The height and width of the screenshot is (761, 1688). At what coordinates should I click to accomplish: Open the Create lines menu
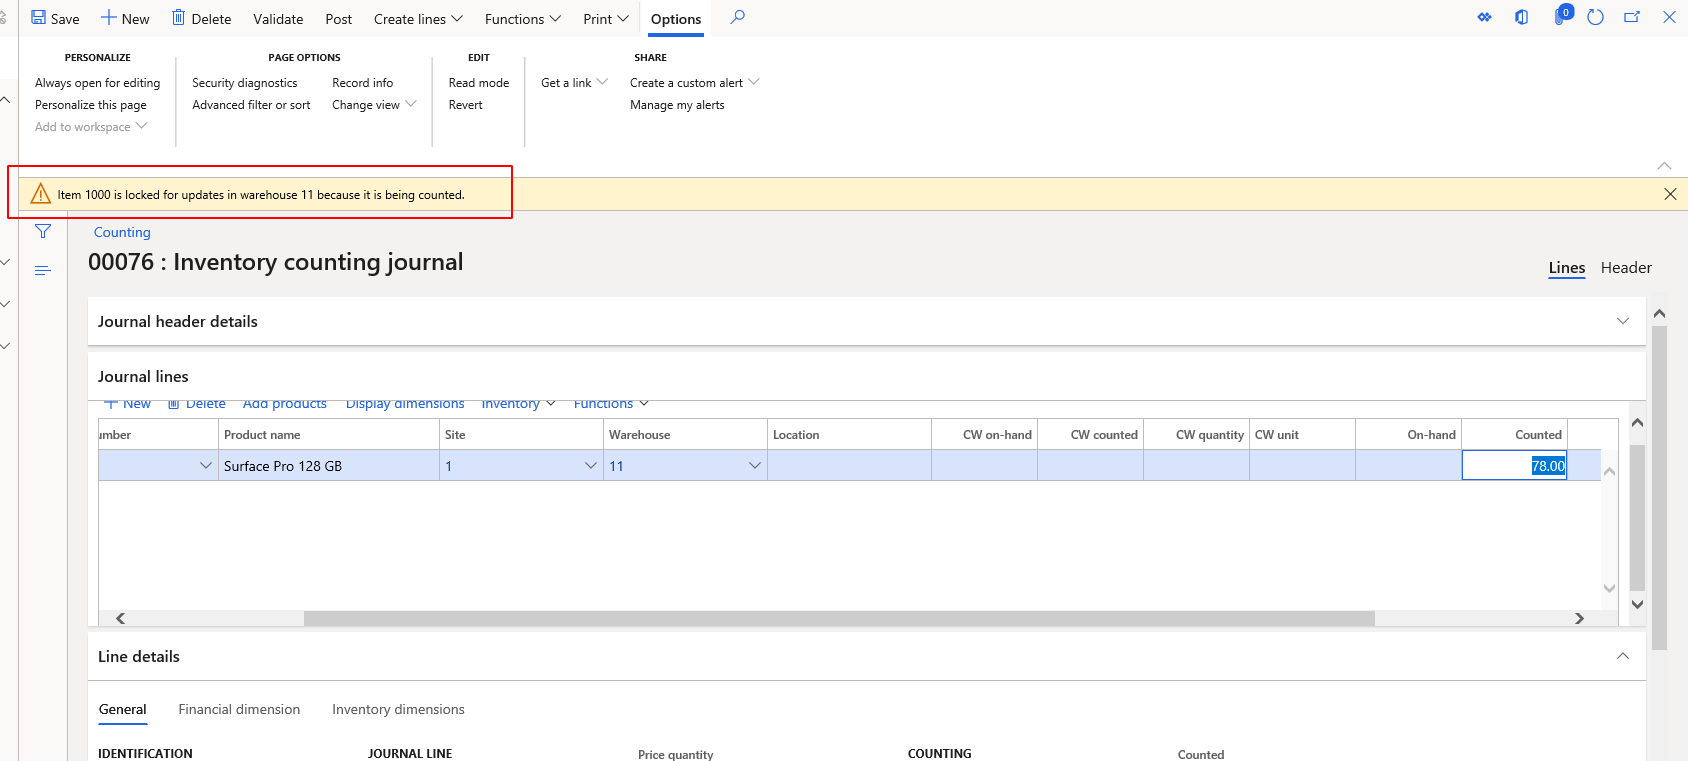tap(418, 19)
